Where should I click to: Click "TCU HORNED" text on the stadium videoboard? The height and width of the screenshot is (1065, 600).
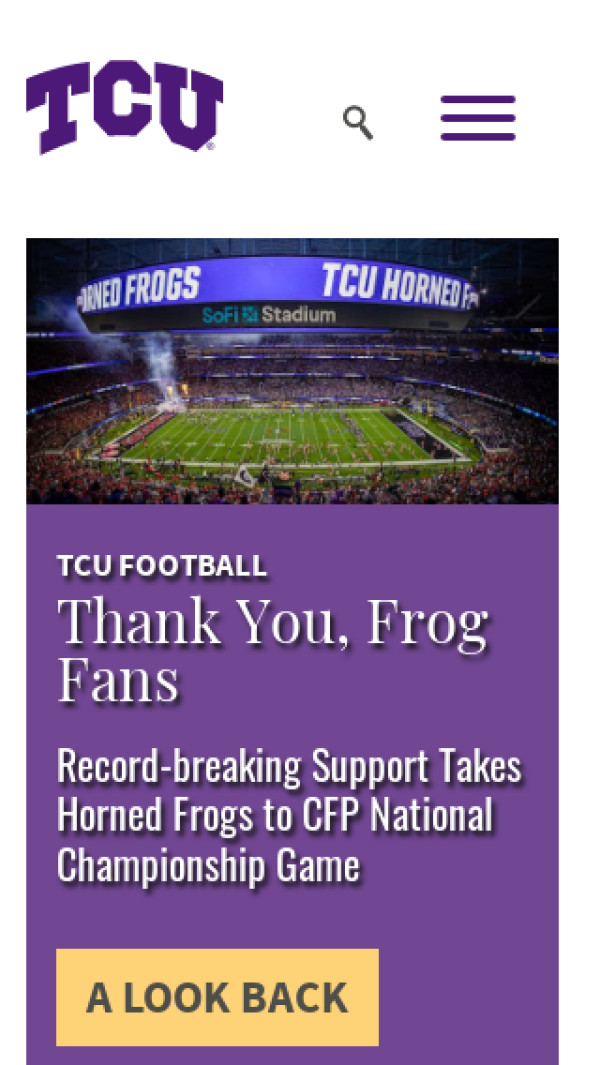[395, 284]
